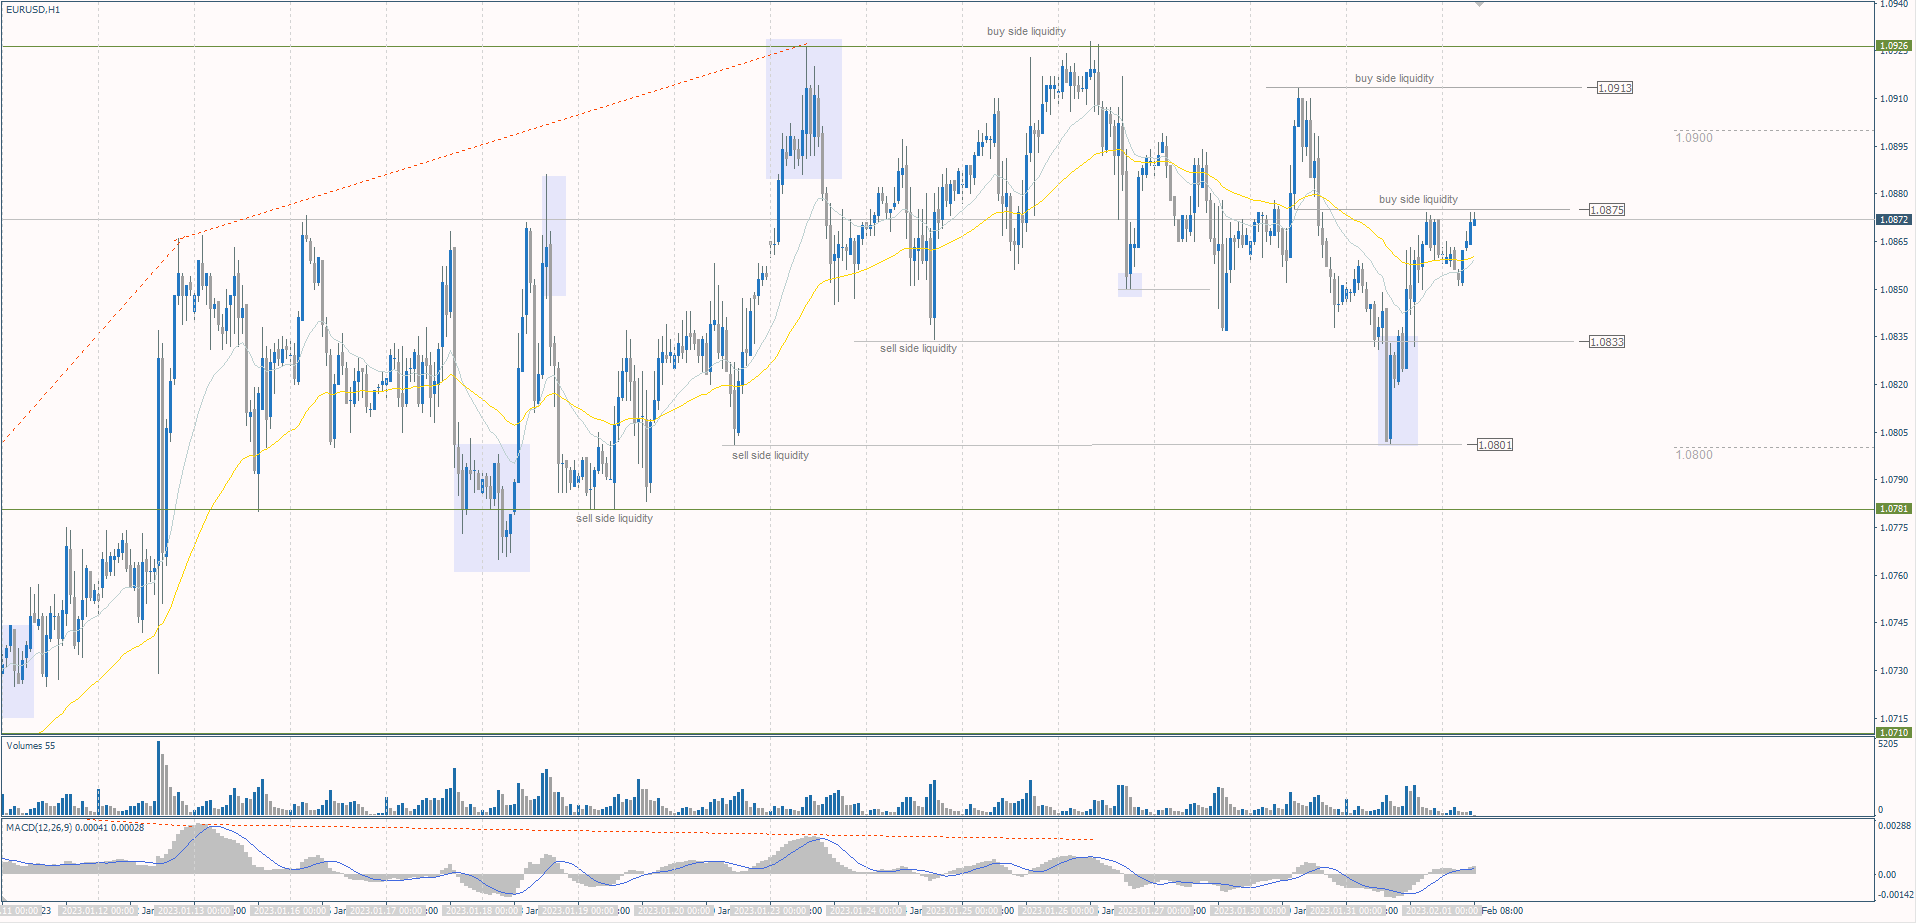The height and width of the screenshot is (924, 1916).
Task: Click the 2023.01.24 00:00 time axis label
Action: 866,911
